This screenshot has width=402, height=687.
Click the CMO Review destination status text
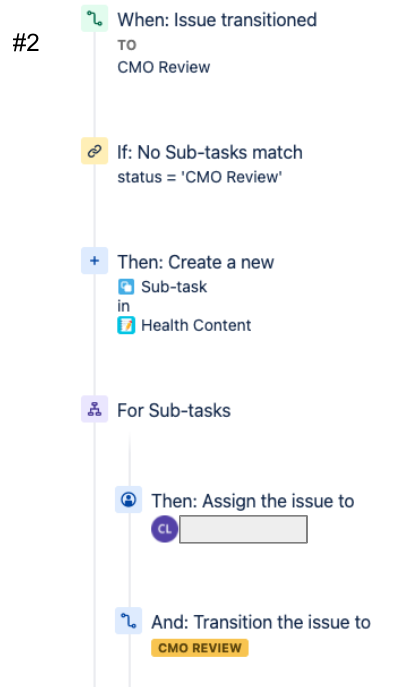164,67
